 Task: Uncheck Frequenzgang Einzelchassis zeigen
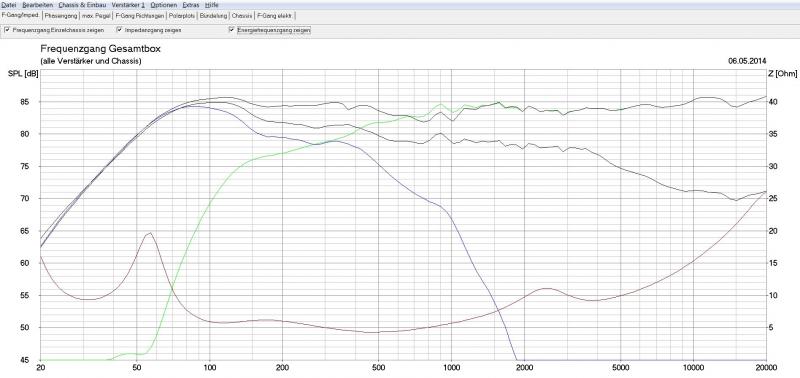[x=7, y=30]
